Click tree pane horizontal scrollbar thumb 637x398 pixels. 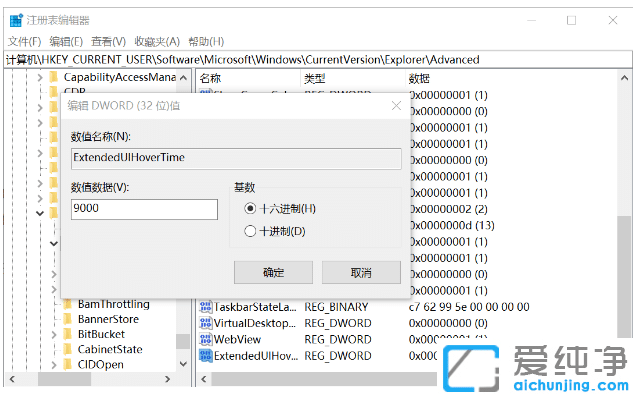64,379
